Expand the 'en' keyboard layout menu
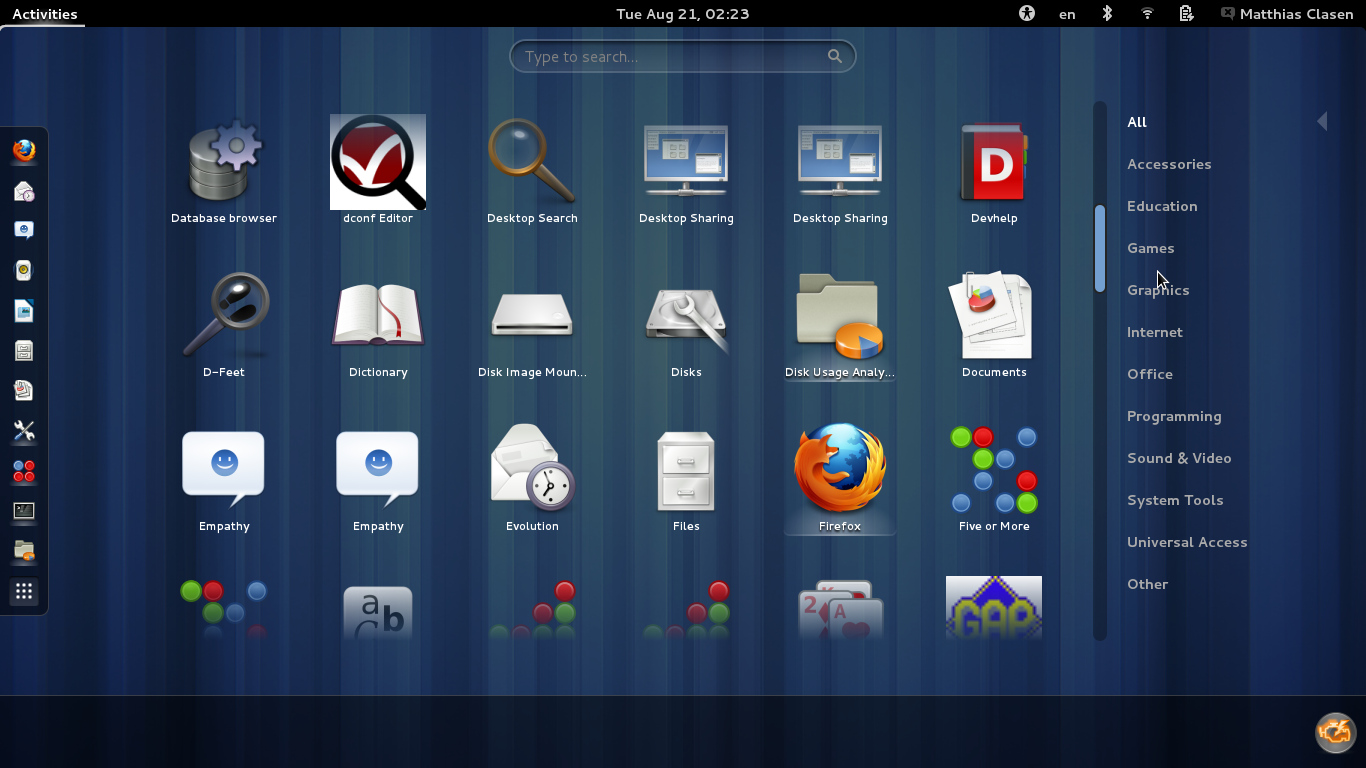 [1067, 14]
